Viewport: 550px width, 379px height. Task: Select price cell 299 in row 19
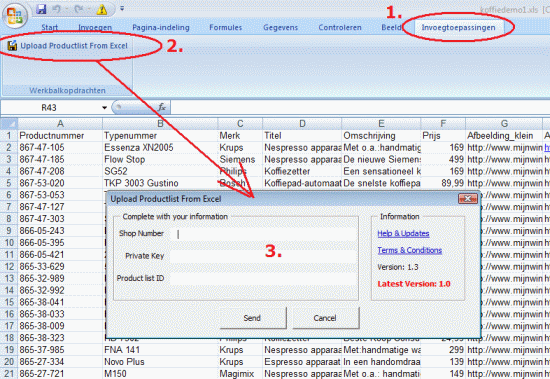tap(443, 350)
